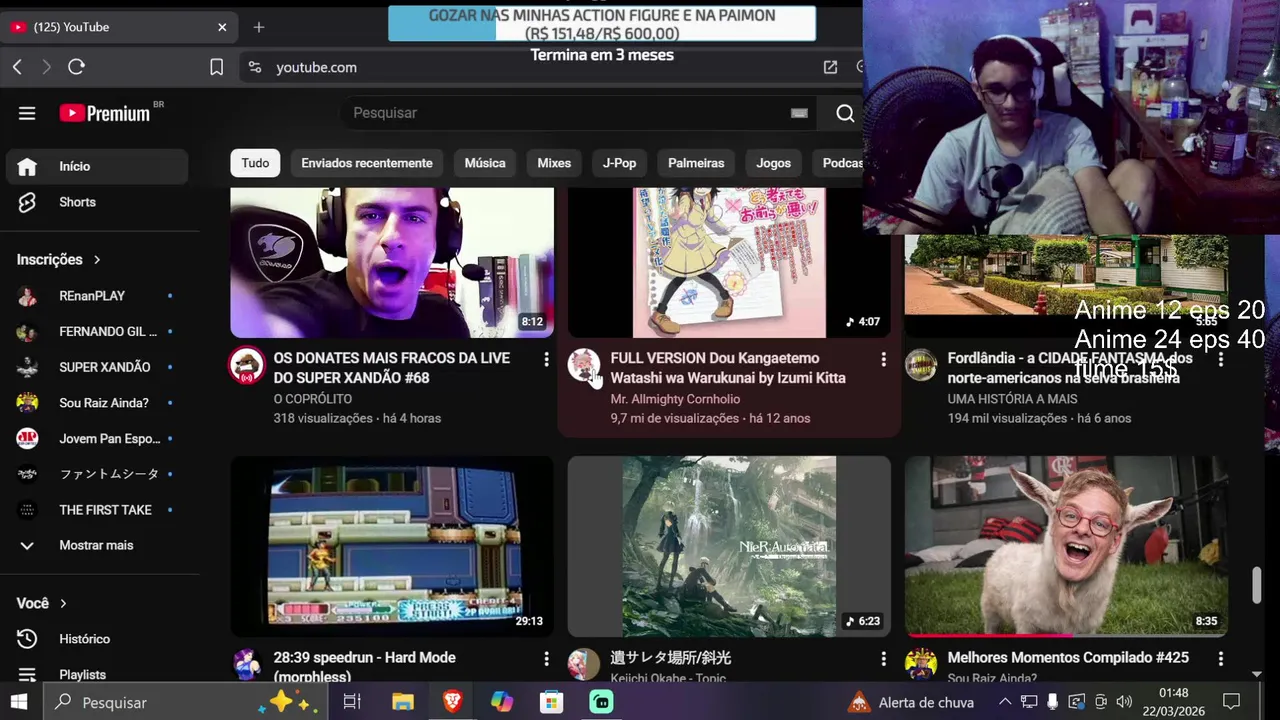Select the Palmeiras filter chip

coord(696,163)
